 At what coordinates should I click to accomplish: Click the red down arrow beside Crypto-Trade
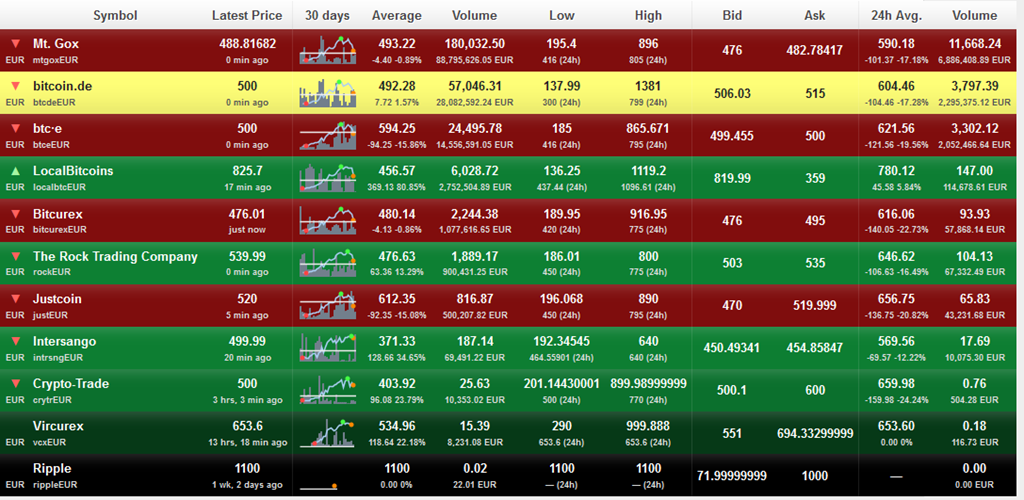(16, 384)
